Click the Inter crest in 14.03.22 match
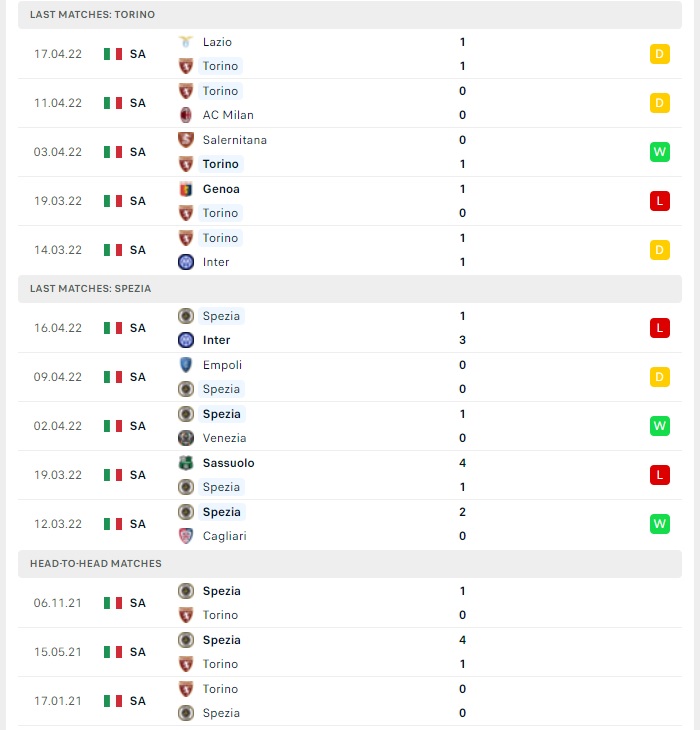 click(186, 262)
